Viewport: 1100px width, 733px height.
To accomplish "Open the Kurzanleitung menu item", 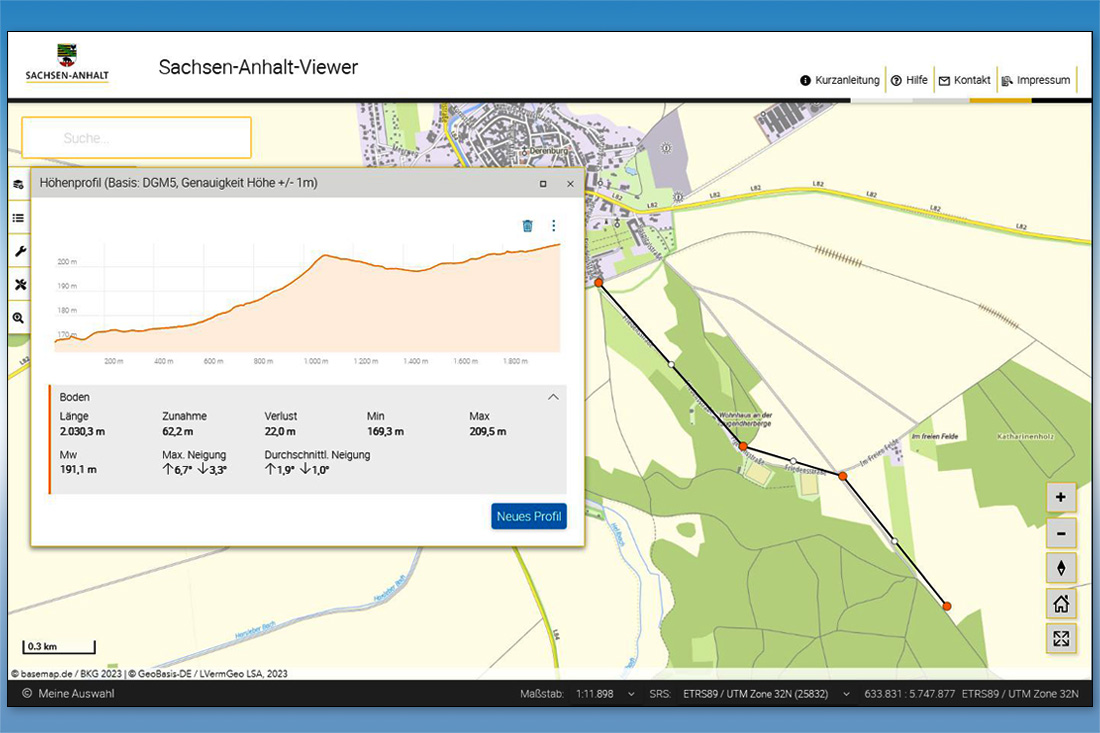I will tap(840, 80).
